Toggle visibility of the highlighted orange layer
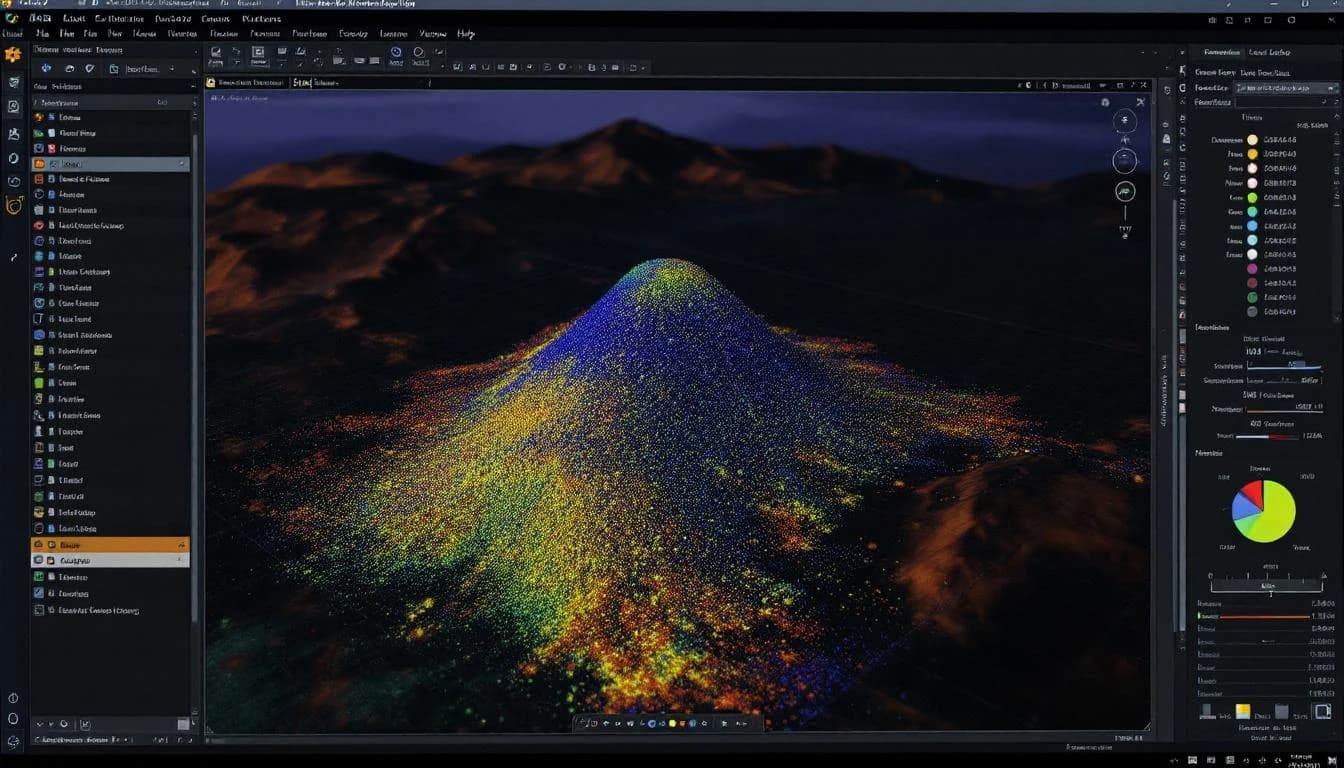 pos(39,545)
